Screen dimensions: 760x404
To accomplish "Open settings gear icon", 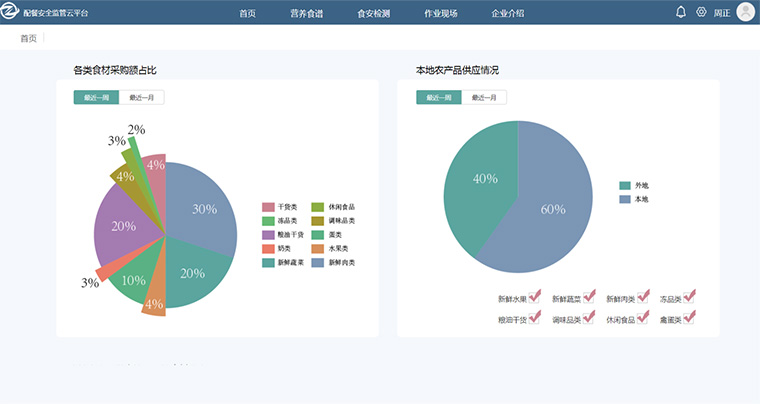I will click(701, 12).
